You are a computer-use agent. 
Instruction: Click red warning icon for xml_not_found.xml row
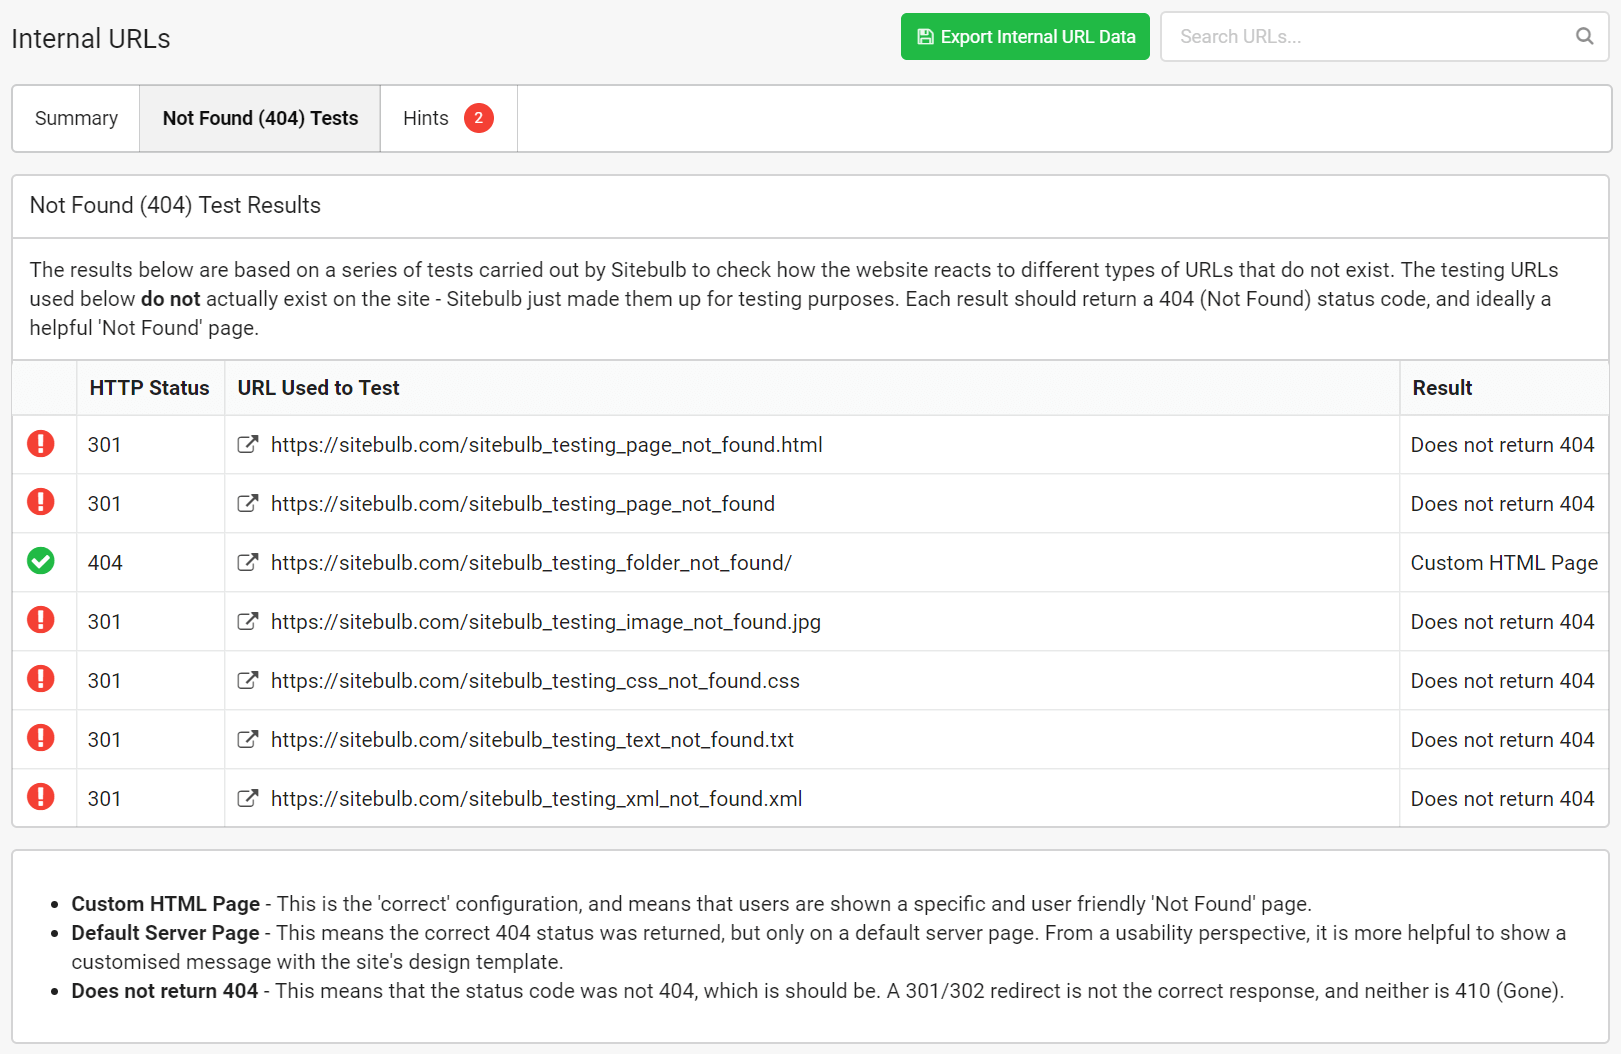(x=41, y=798)
